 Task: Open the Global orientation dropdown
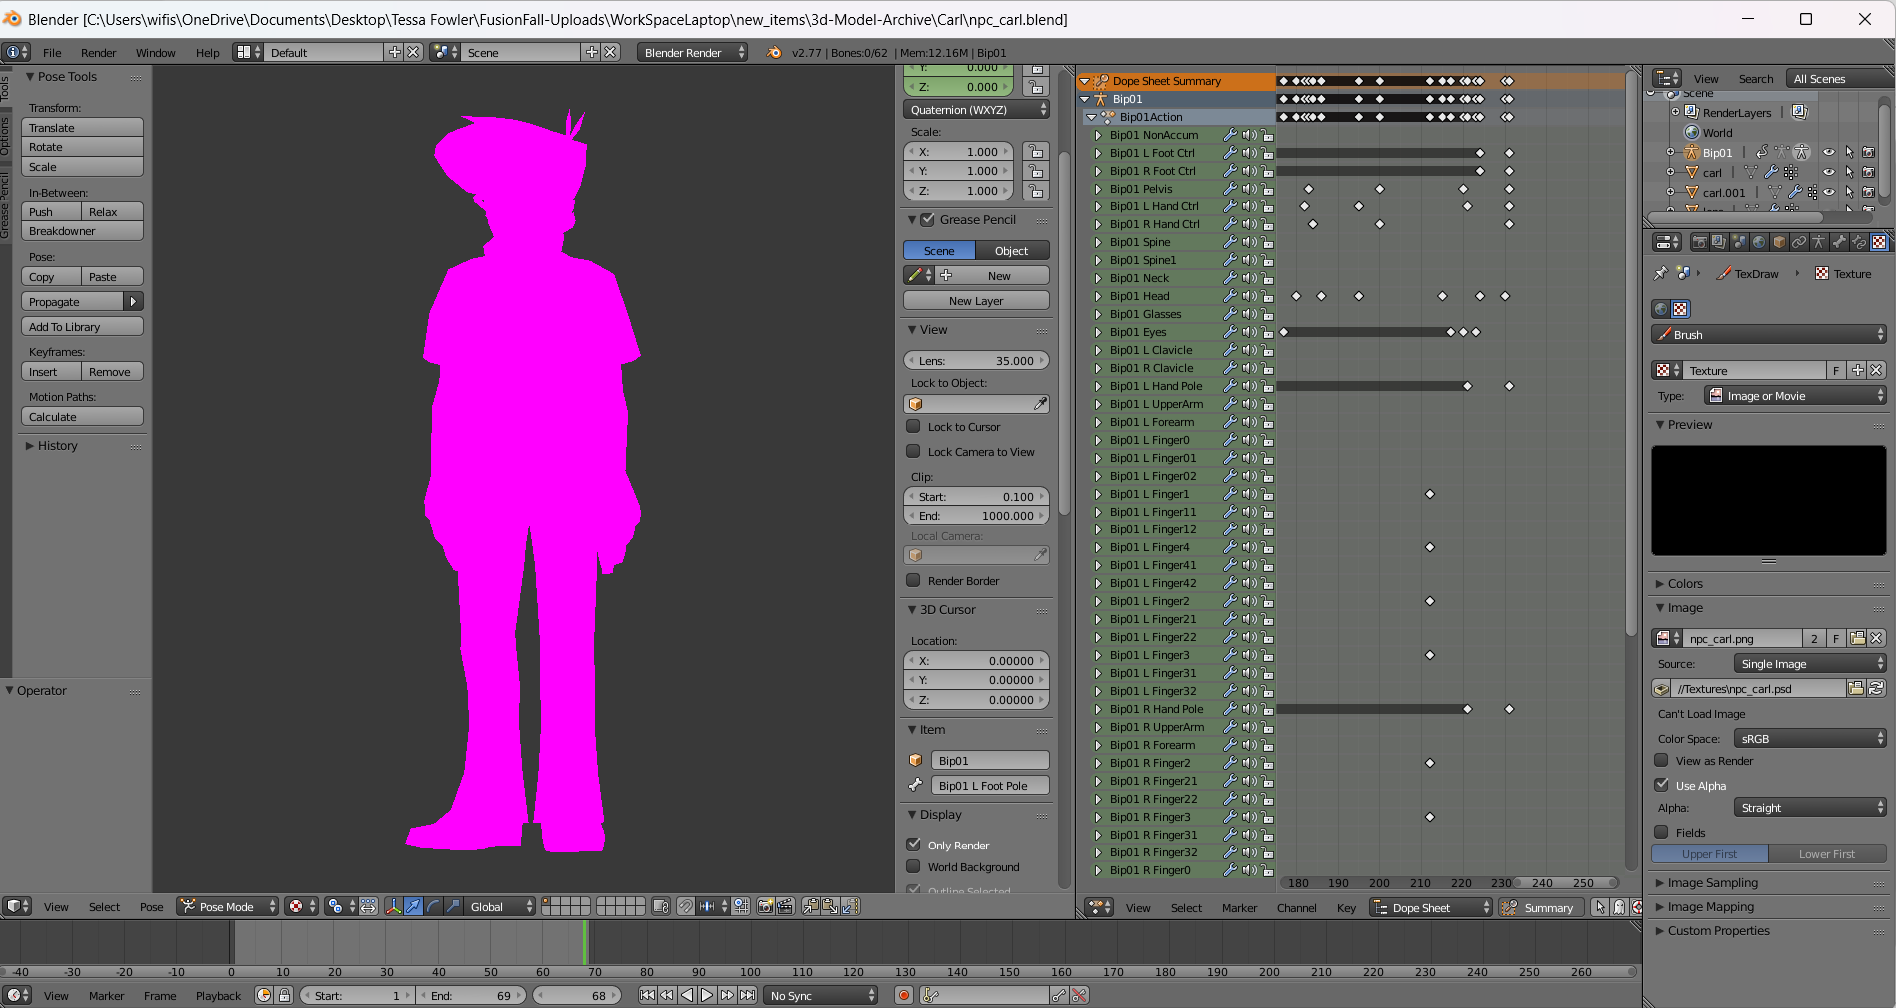(499, 906)
